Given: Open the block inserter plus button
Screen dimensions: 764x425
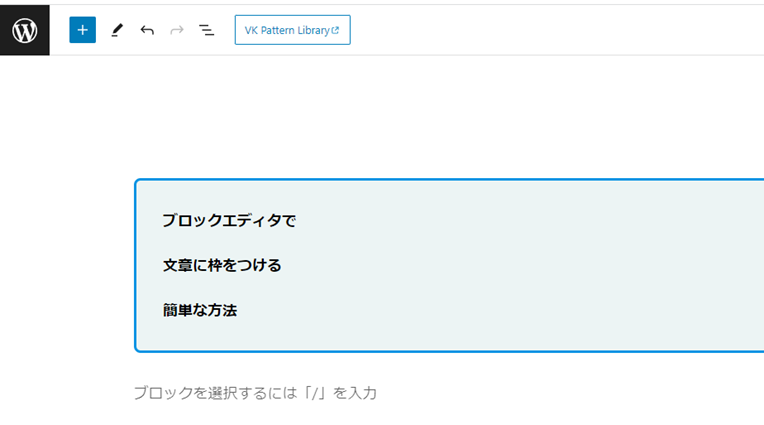Looking at the screenshot, I should pos(82,30).
